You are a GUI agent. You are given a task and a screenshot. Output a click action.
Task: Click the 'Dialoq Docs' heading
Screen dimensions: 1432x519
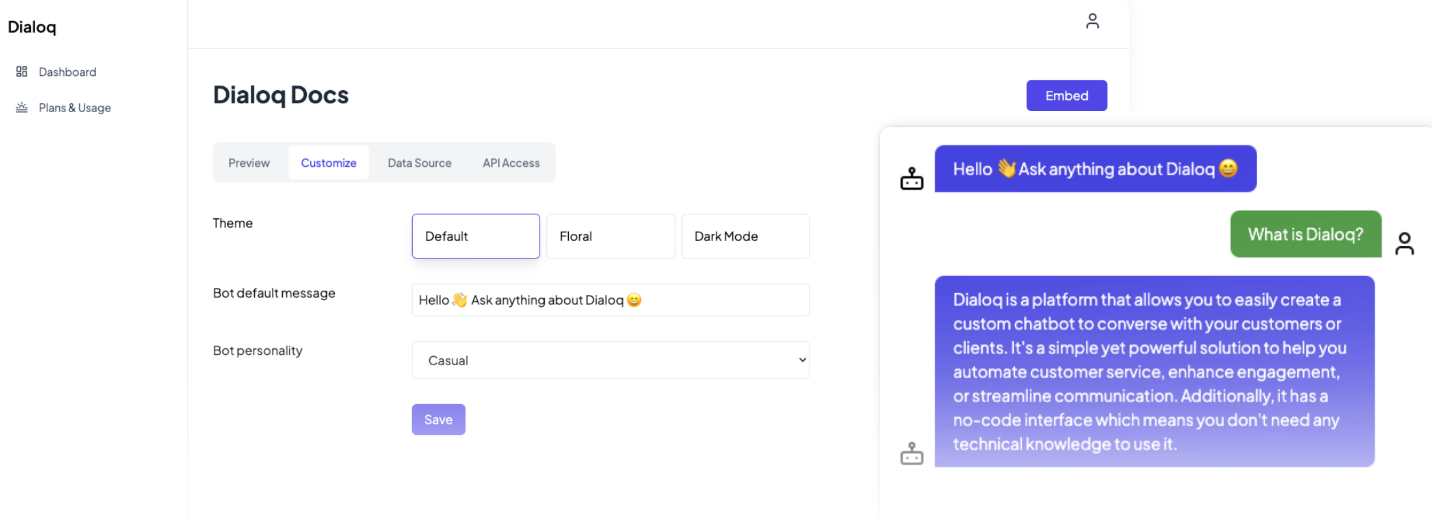pyautogui.click(x=281, y=95)
